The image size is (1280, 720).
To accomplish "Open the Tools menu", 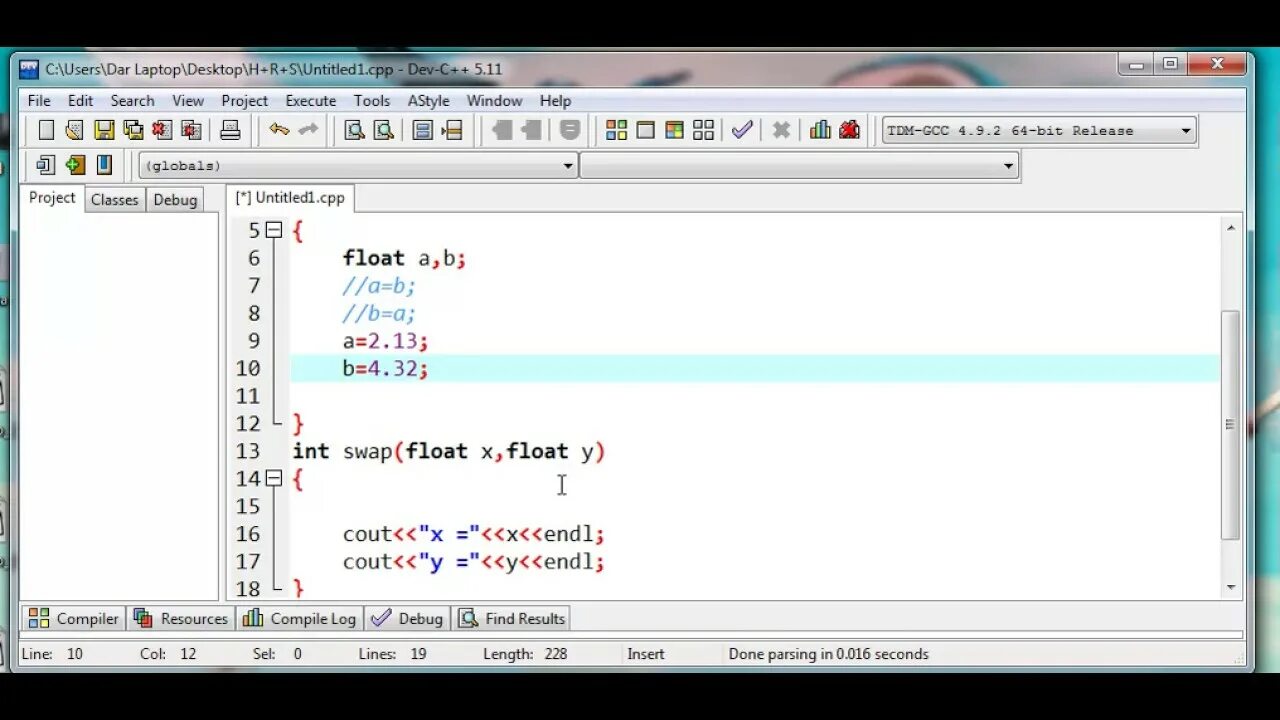I will click(372, 101).
